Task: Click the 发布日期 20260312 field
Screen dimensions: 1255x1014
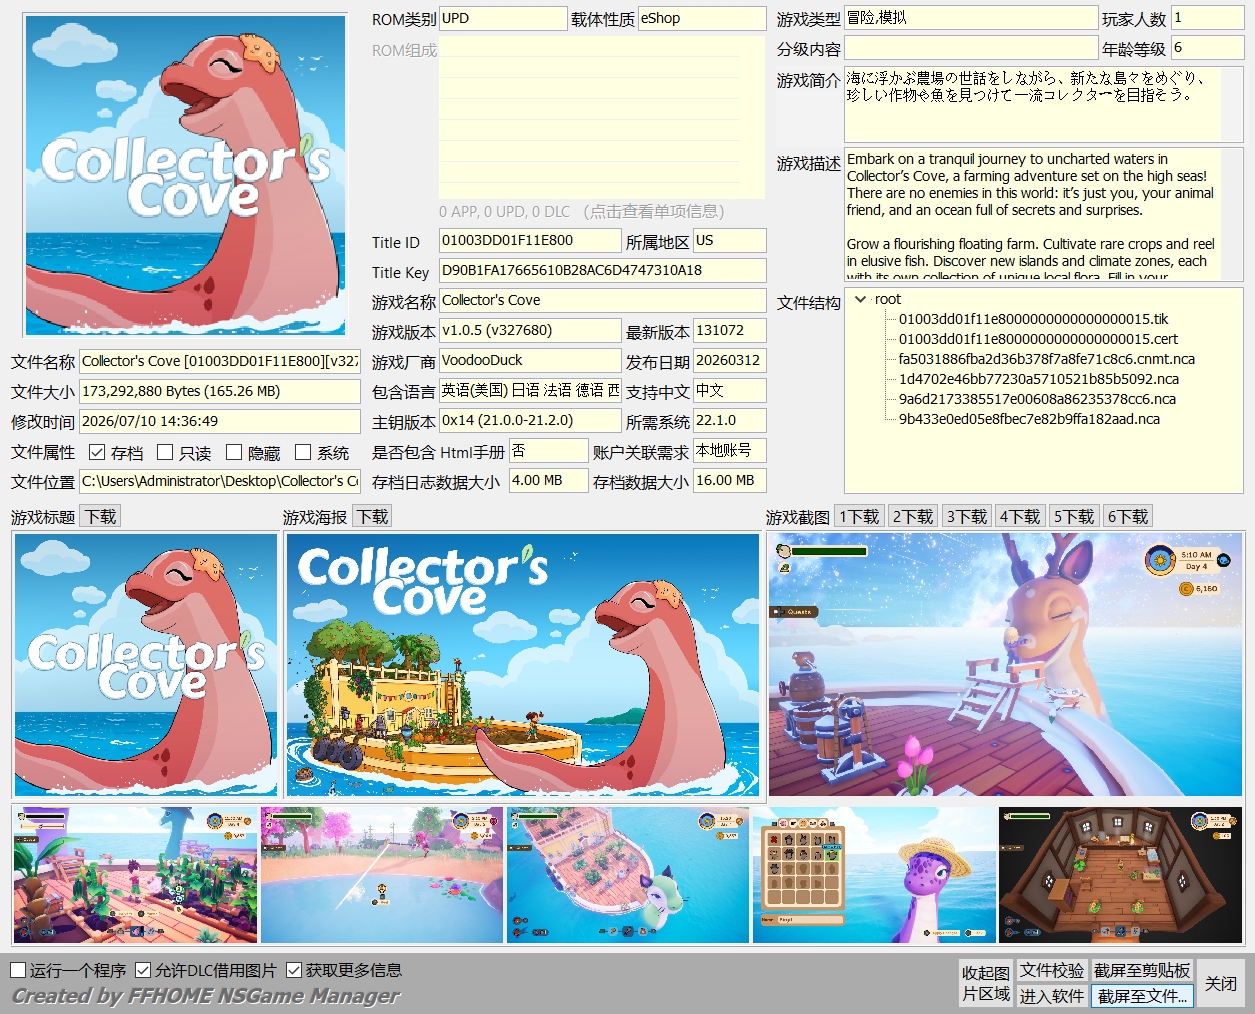Action: point(730,361)
